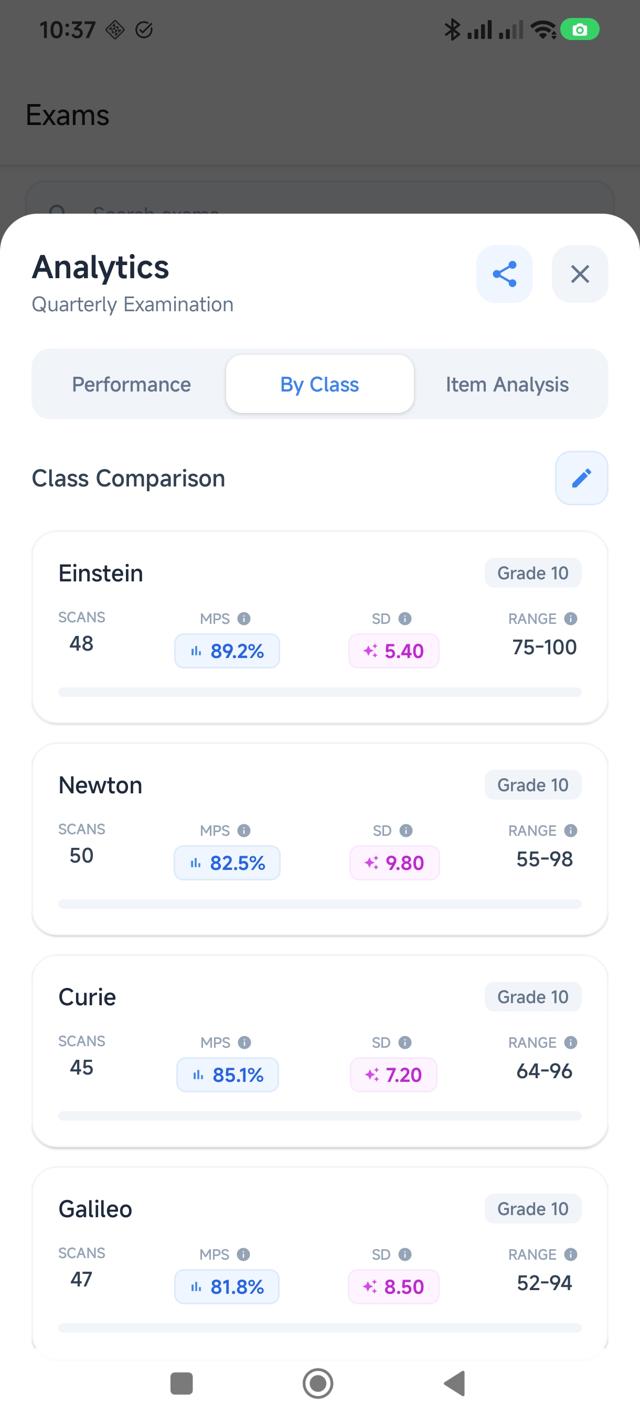The height and width of the screenshot is (1422, 640).
Task: Click the bar-chart icon in Galileo's MPS chip
Action: pos(194,1287)
